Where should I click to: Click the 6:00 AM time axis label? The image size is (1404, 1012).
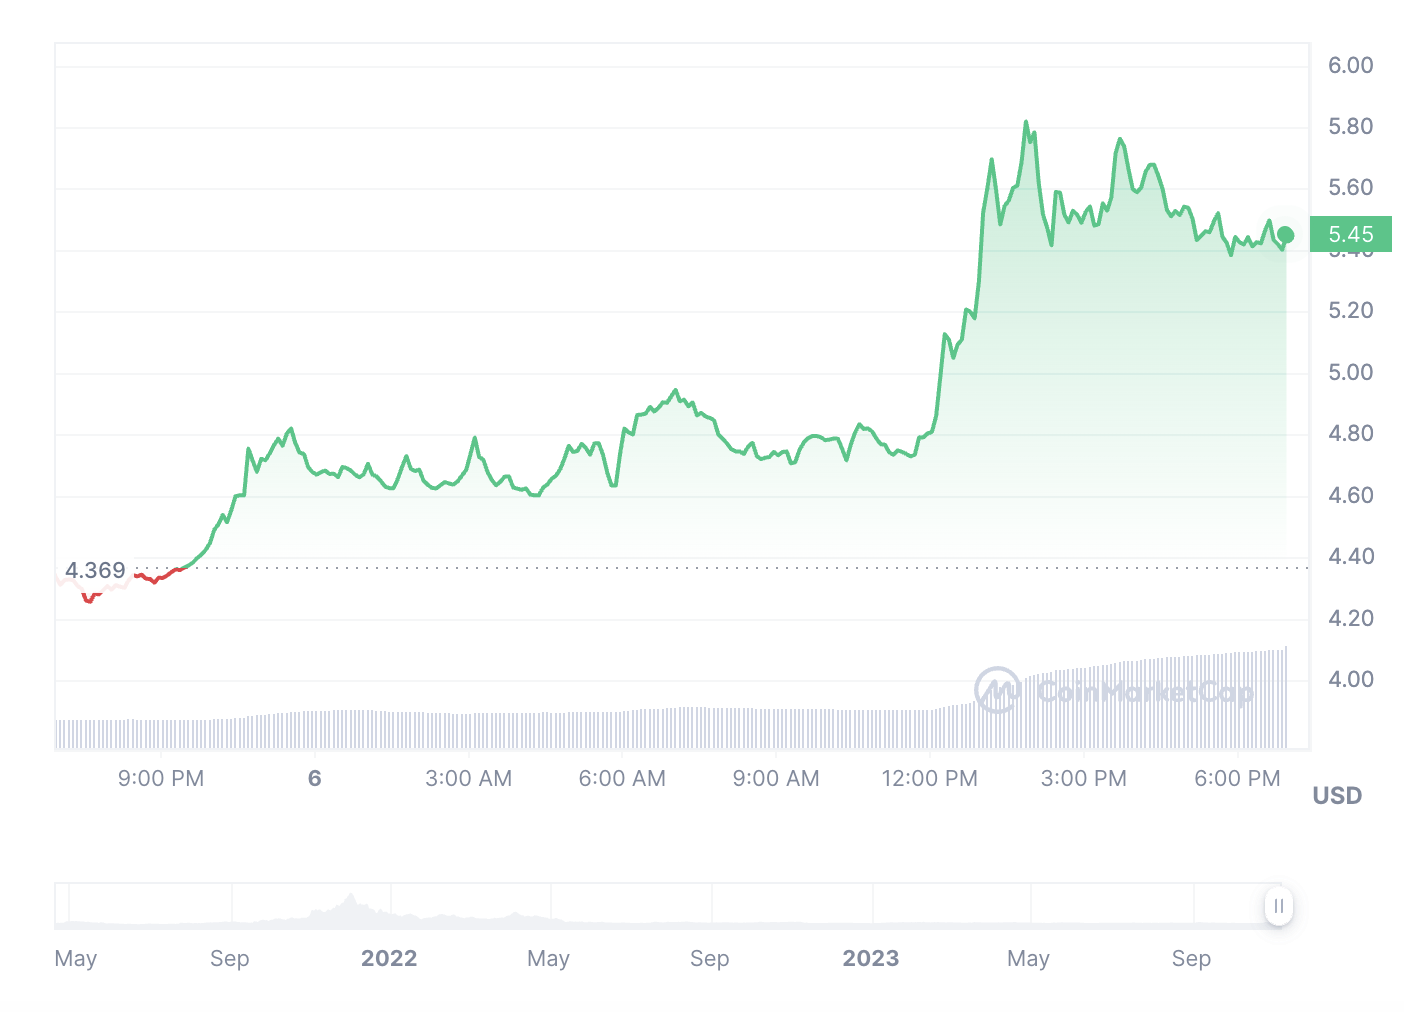(622, 779)
